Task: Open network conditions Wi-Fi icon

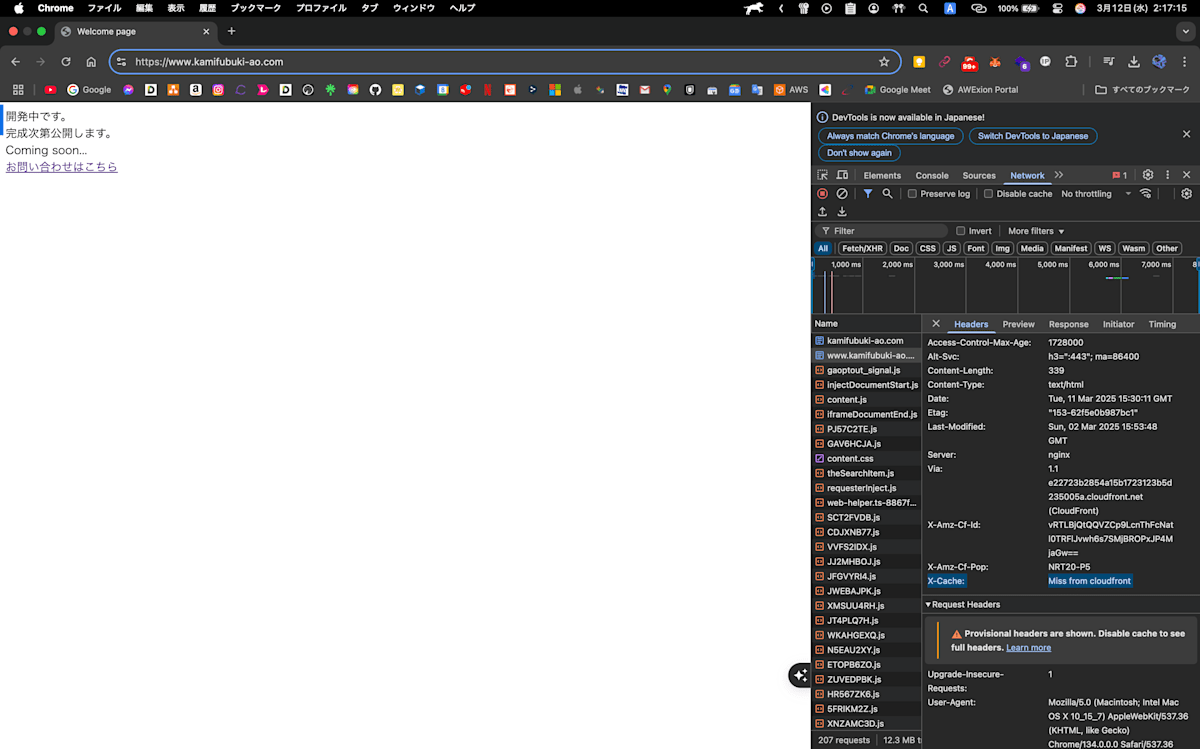Action: click(x=1146, y=194)
